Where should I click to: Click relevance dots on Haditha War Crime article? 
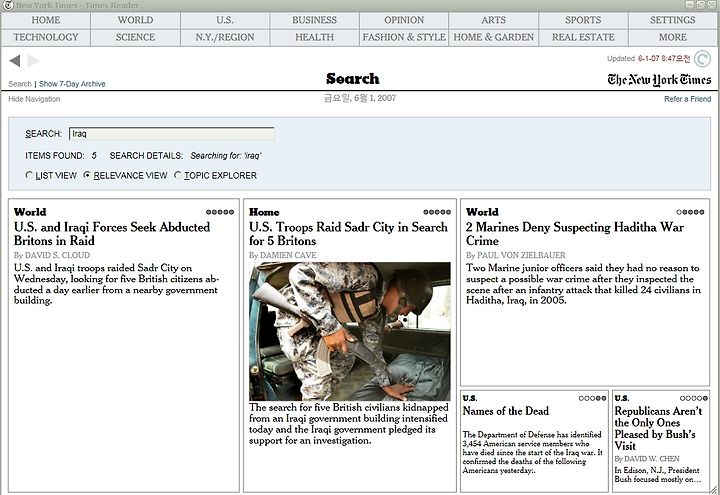(690, 212)
